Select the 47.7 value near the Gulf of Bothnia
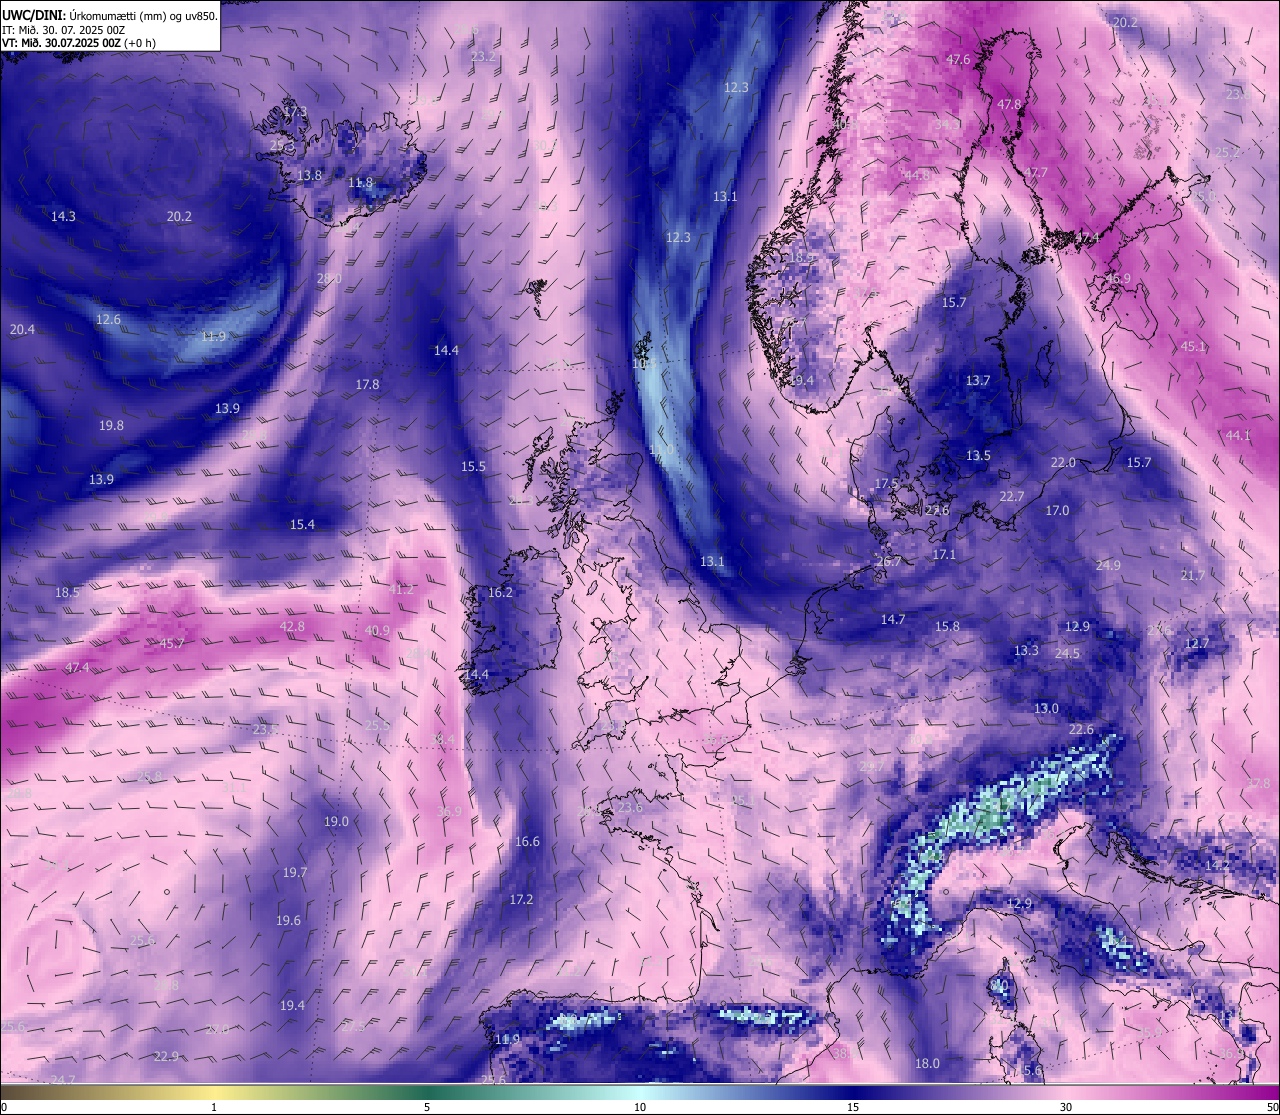 point(1036,173)
